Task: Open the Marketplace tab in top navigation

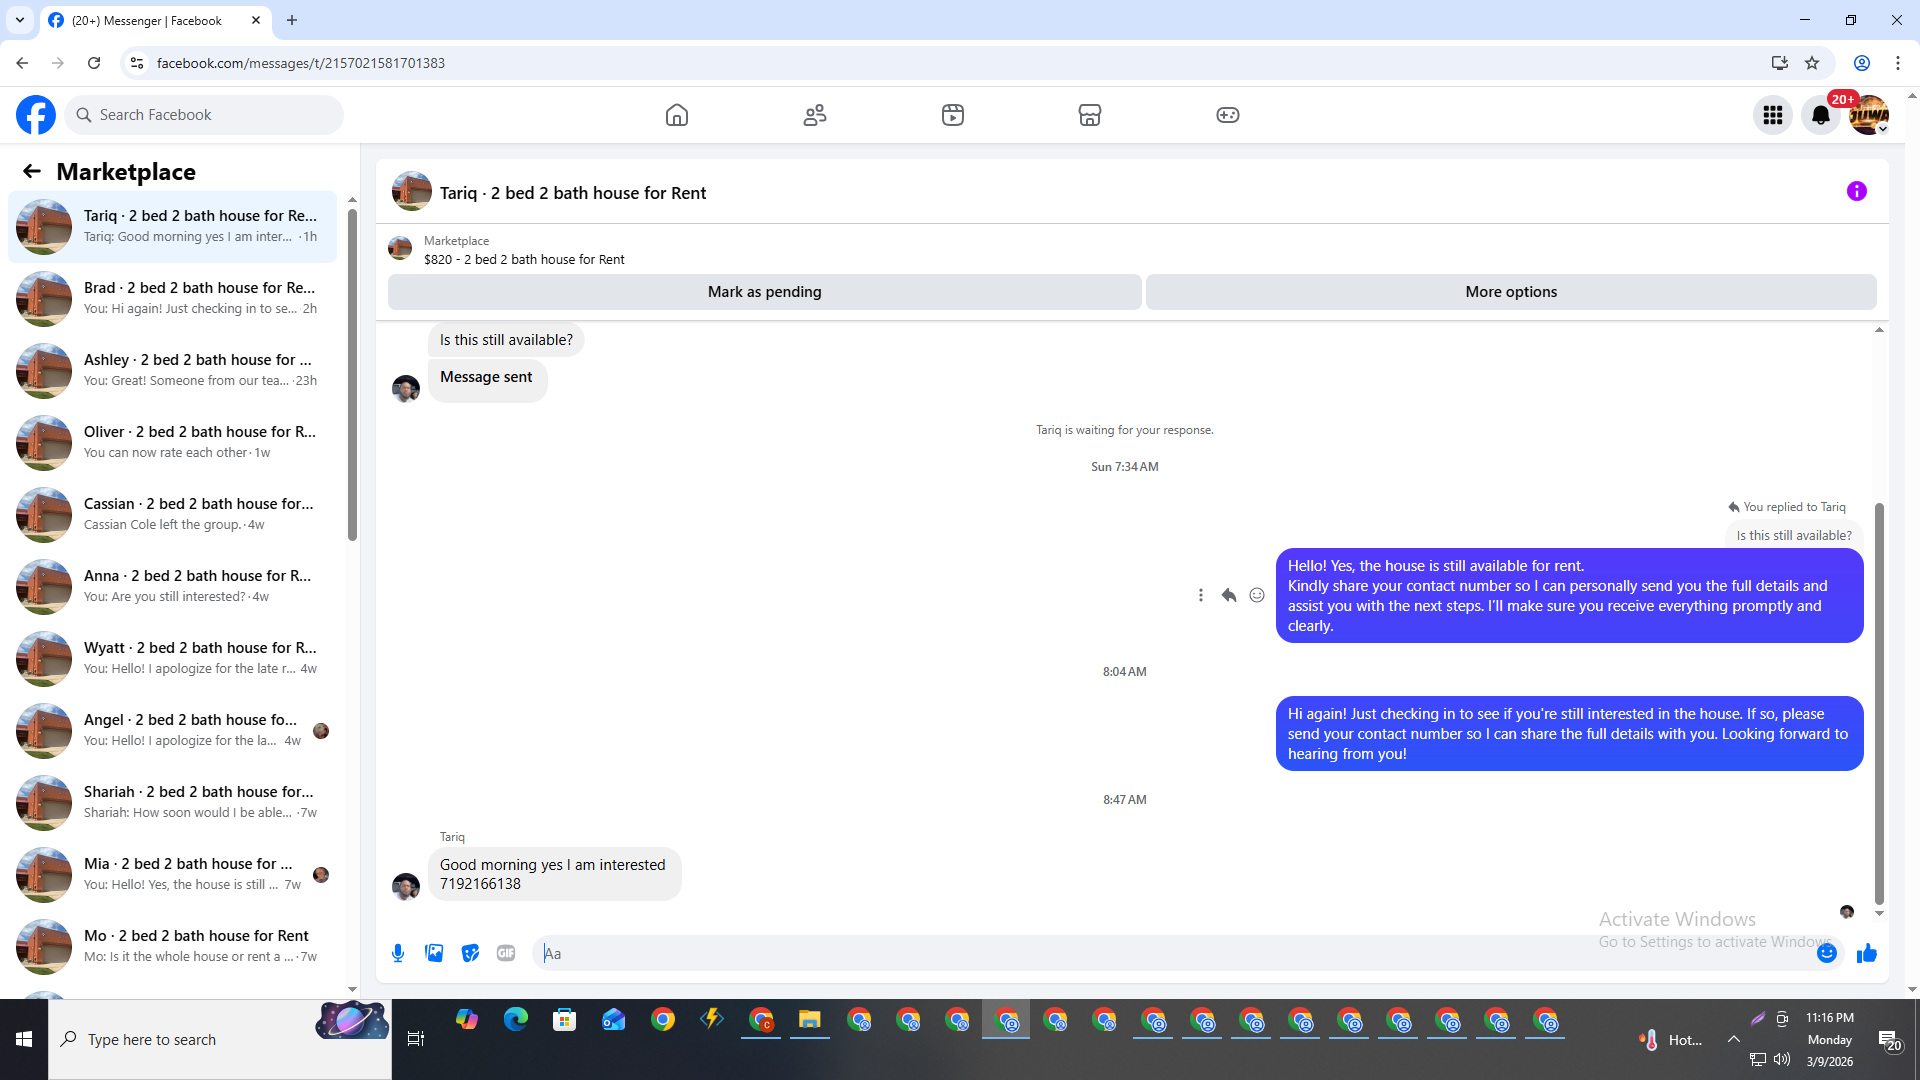Action: (x=1090, y=115)
